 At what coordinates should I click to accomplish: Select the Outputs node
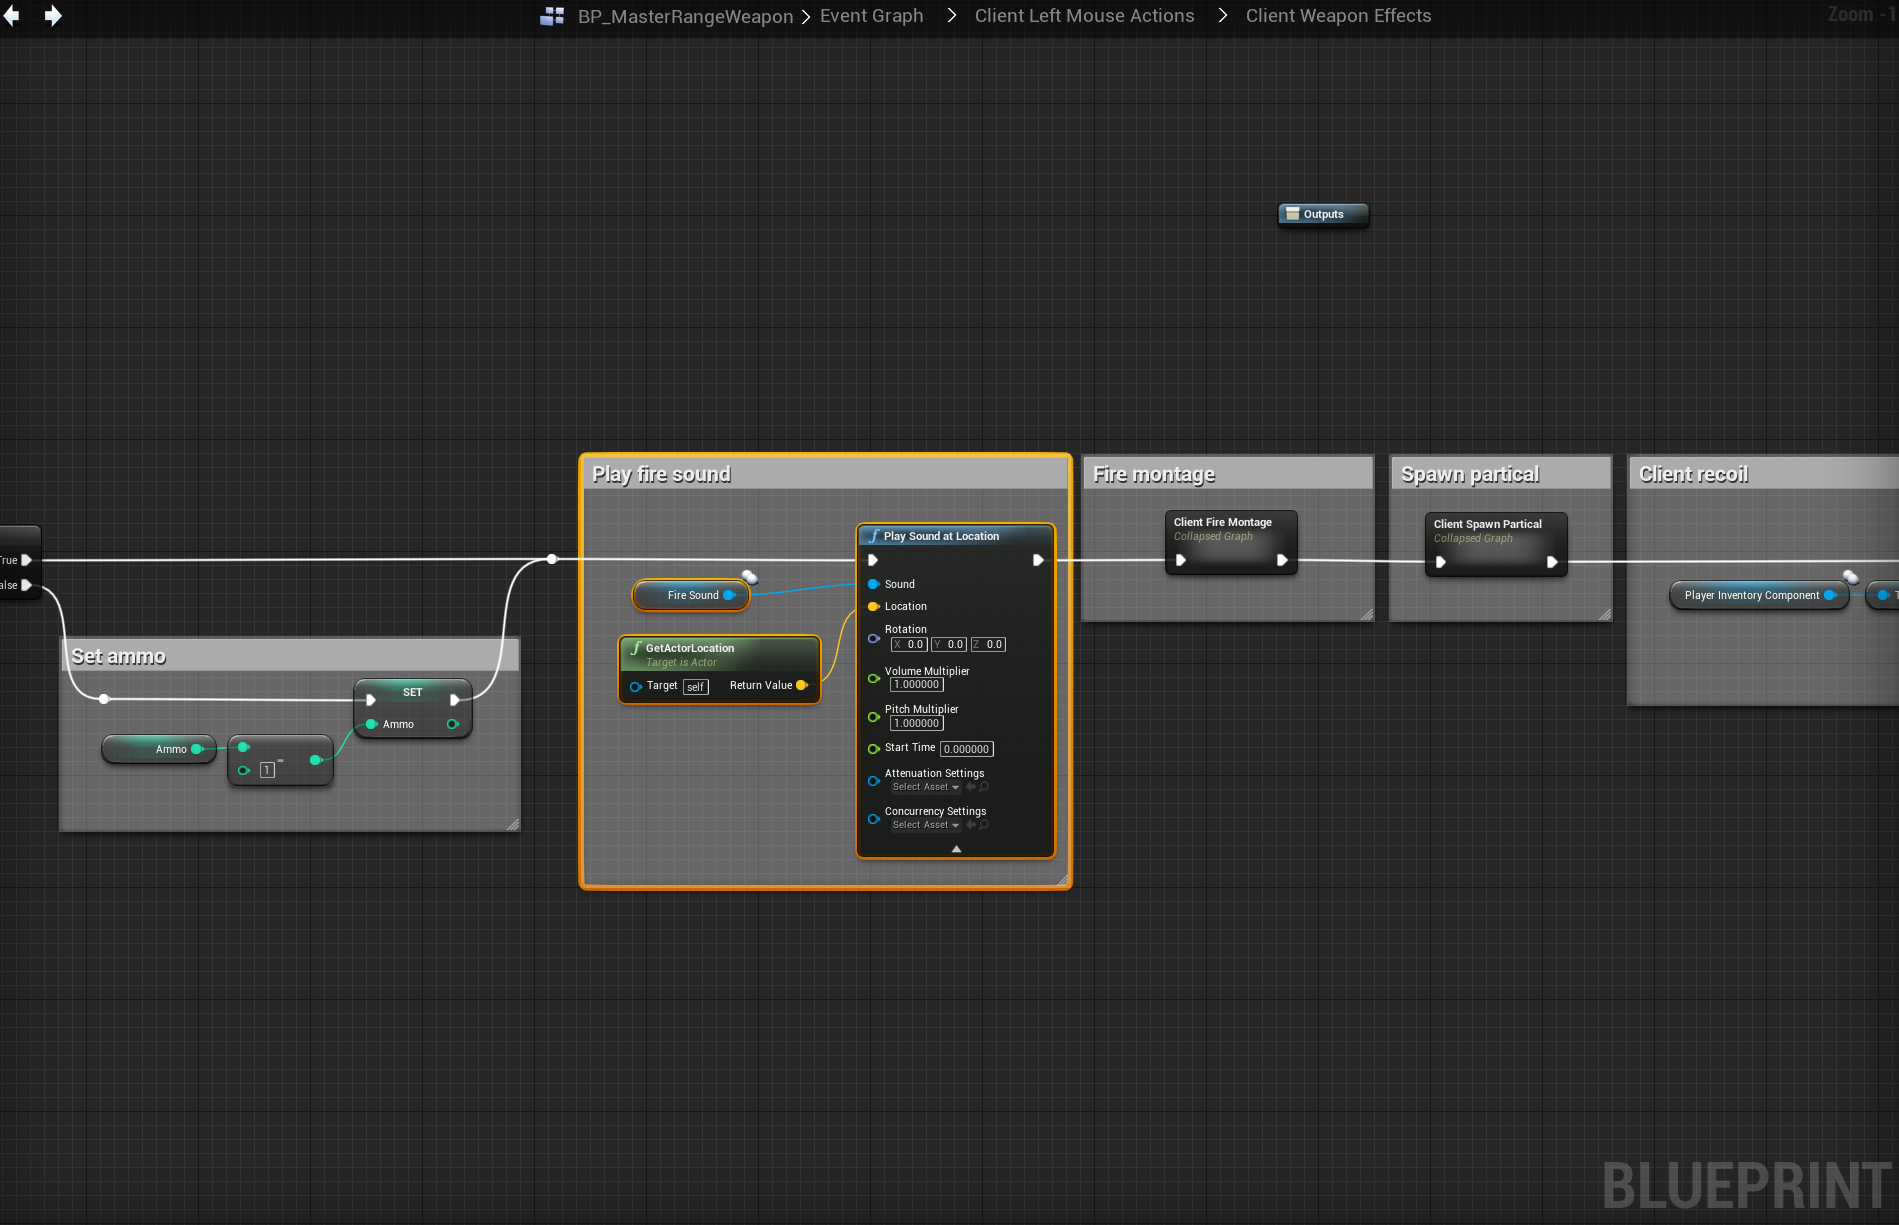coord(1322,214)
